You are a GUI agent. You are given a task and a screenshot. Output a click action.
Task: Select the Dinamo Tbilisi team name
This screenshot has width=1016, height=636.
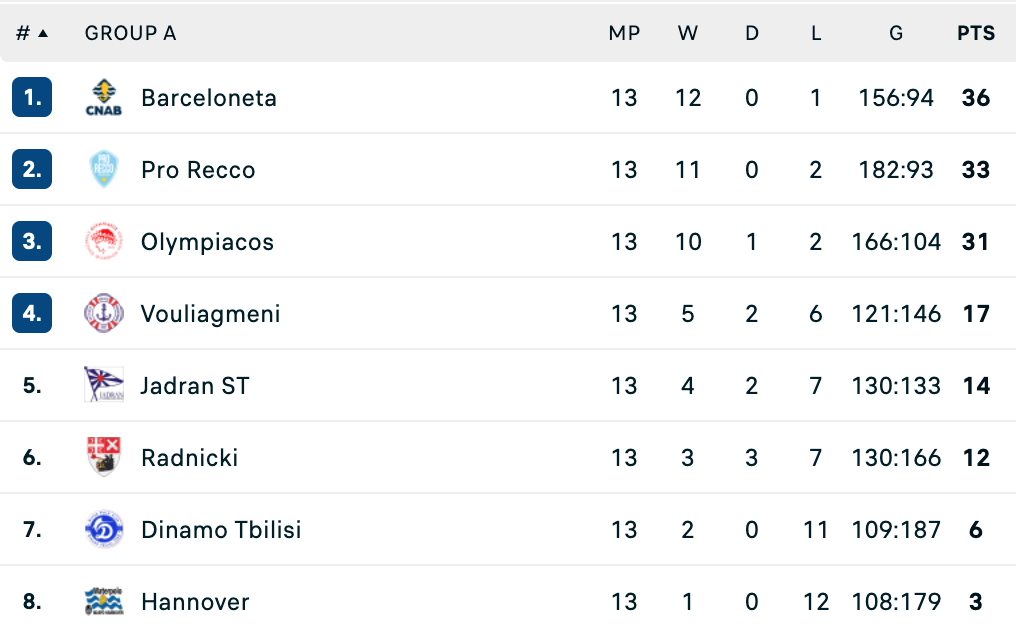point(221,529)
